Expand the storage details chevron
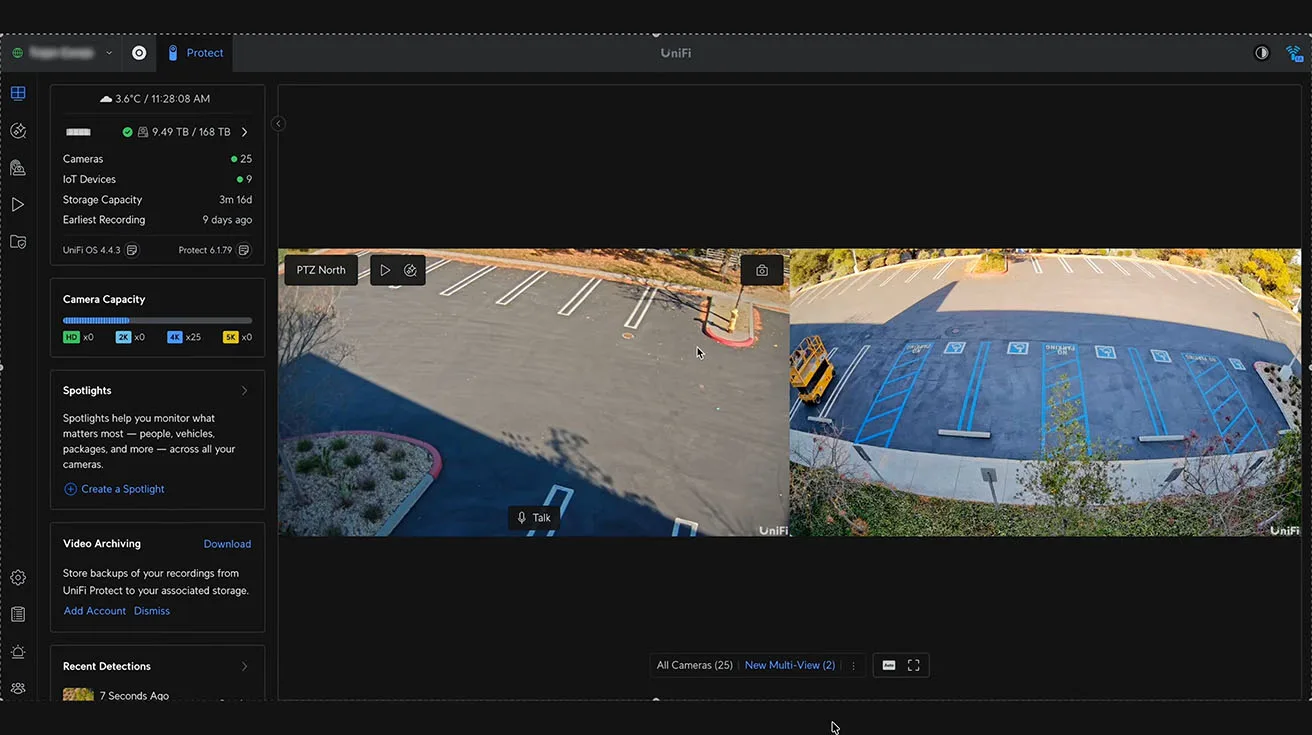Screen dimensions: 1312x735 (x=245, y=132)
